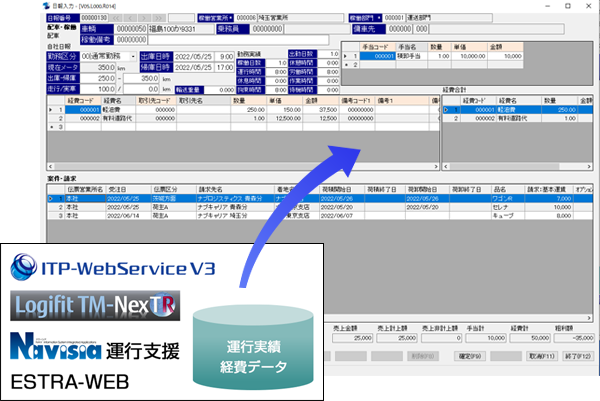Go to previous record with < button

click(130, 18)
